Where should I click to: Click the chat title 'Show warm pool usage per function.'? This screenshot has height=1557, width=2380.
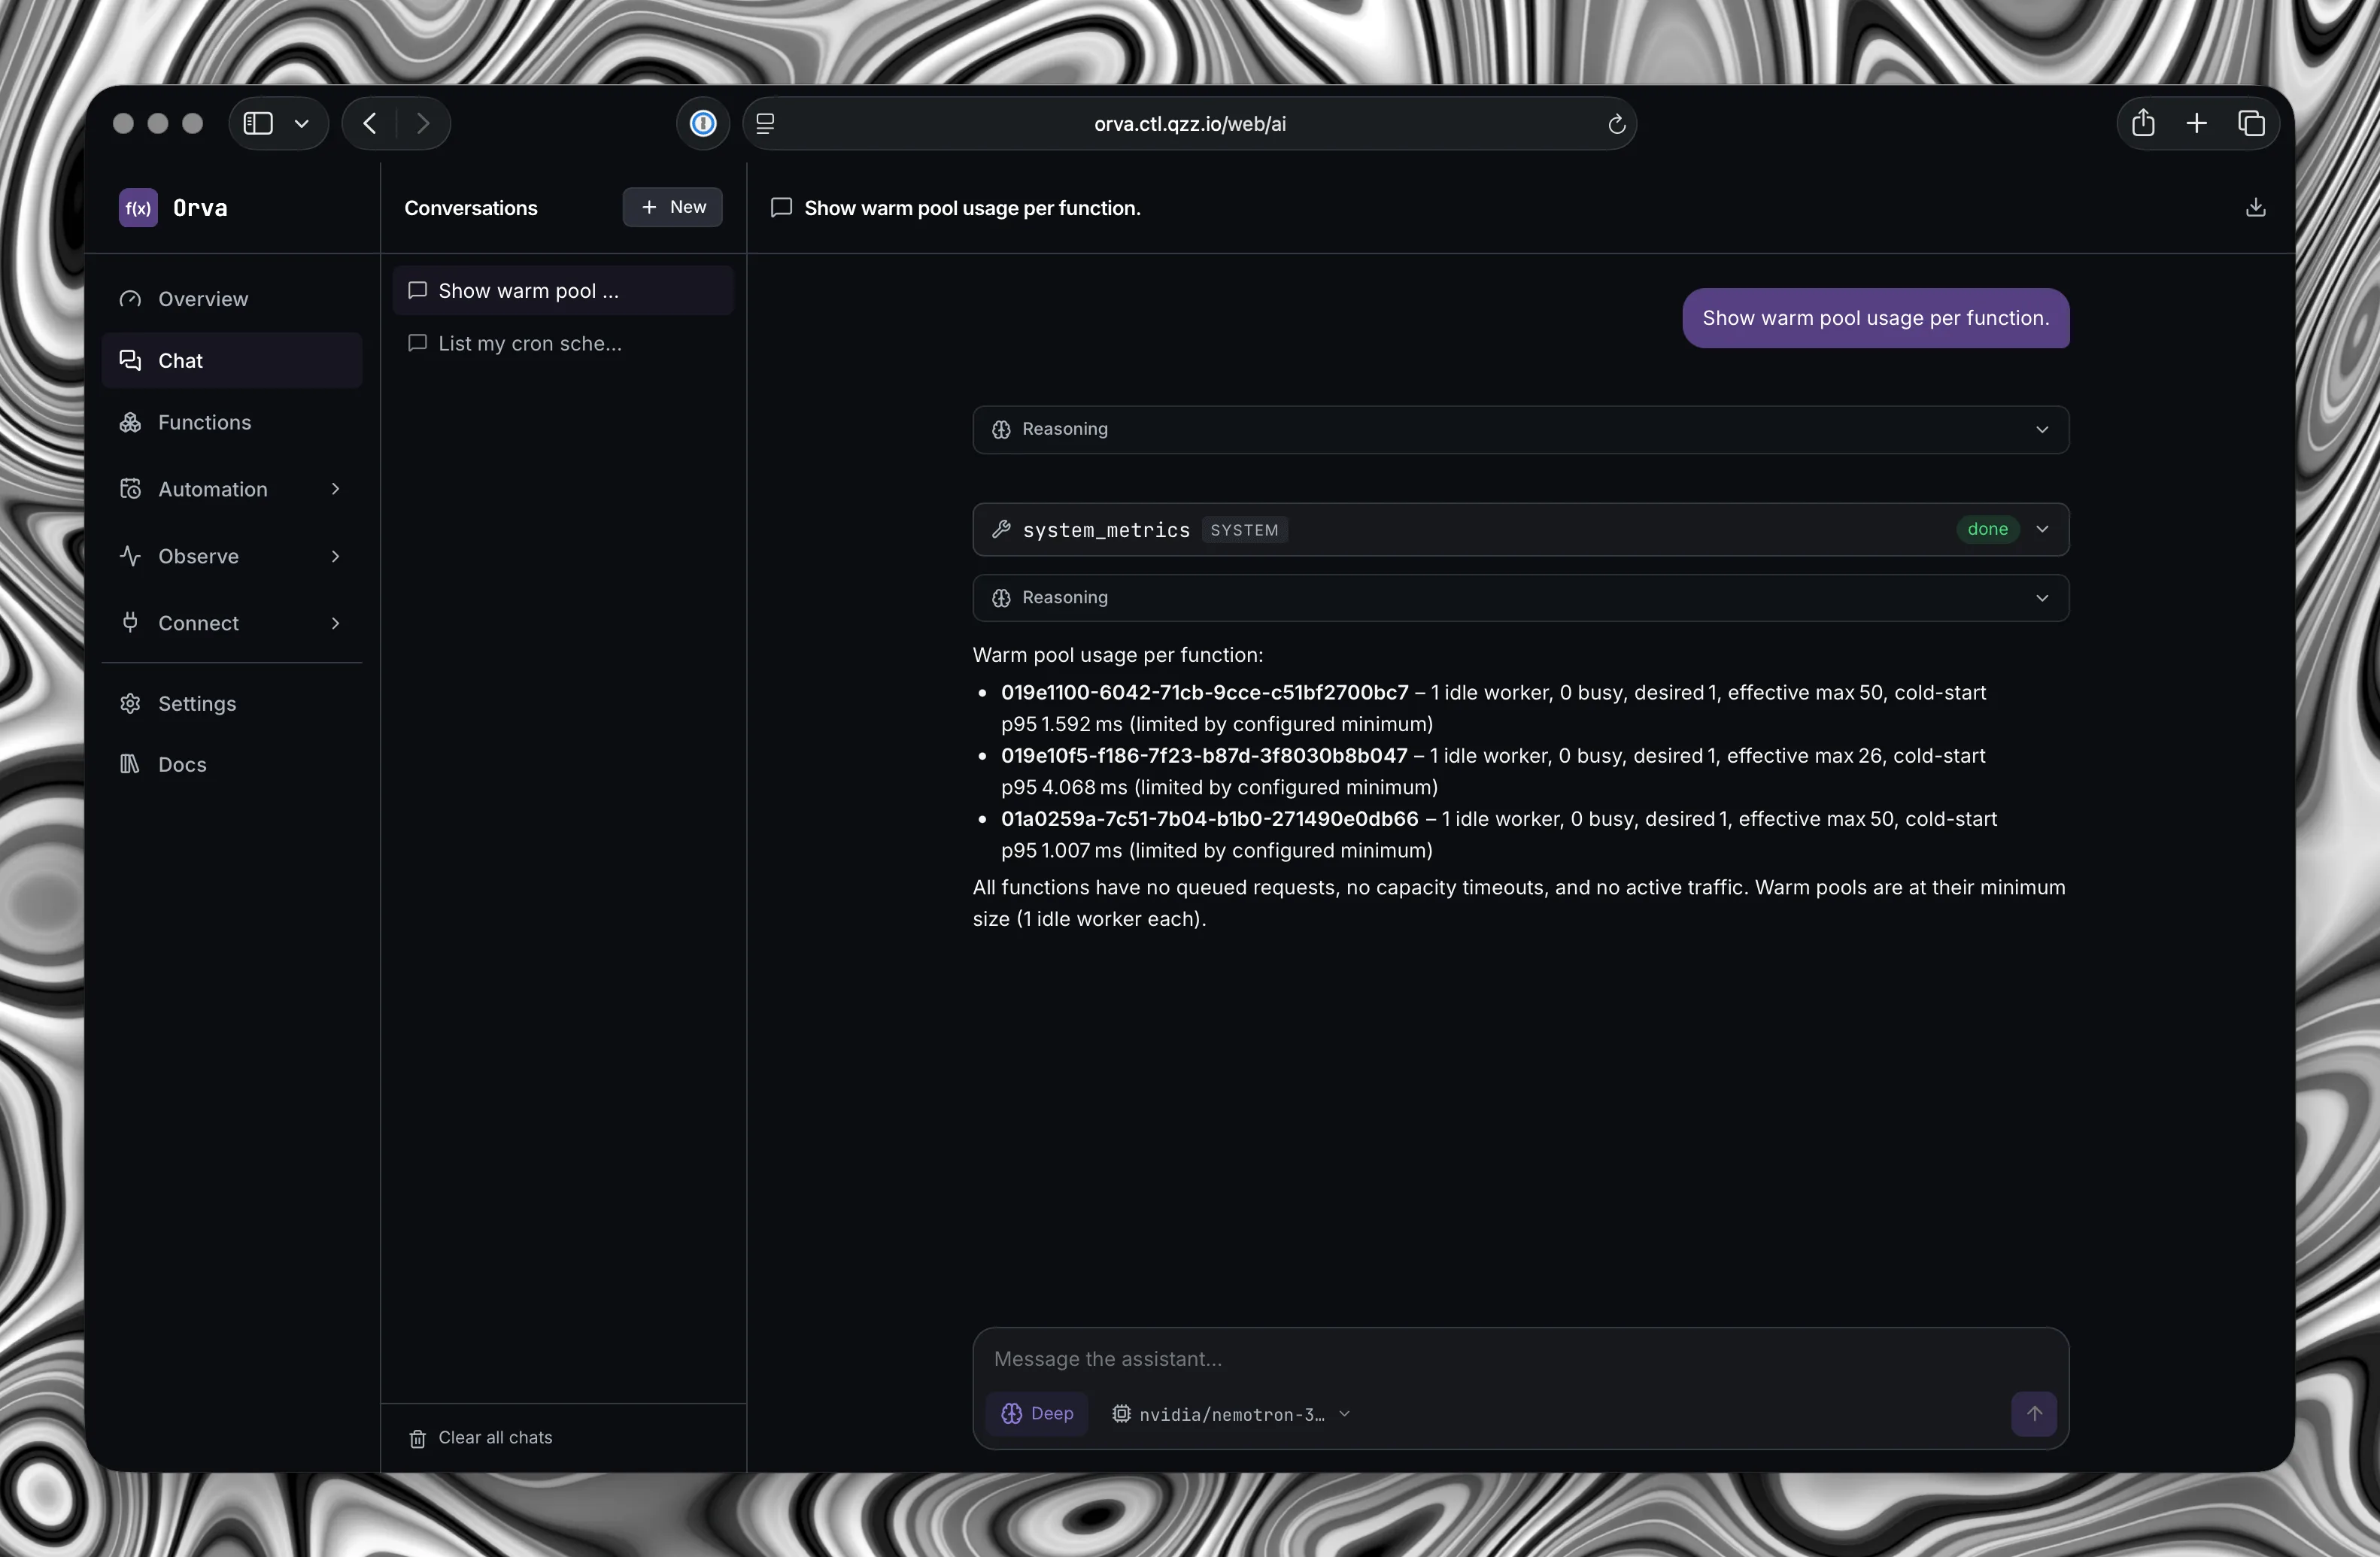[972, 208]
